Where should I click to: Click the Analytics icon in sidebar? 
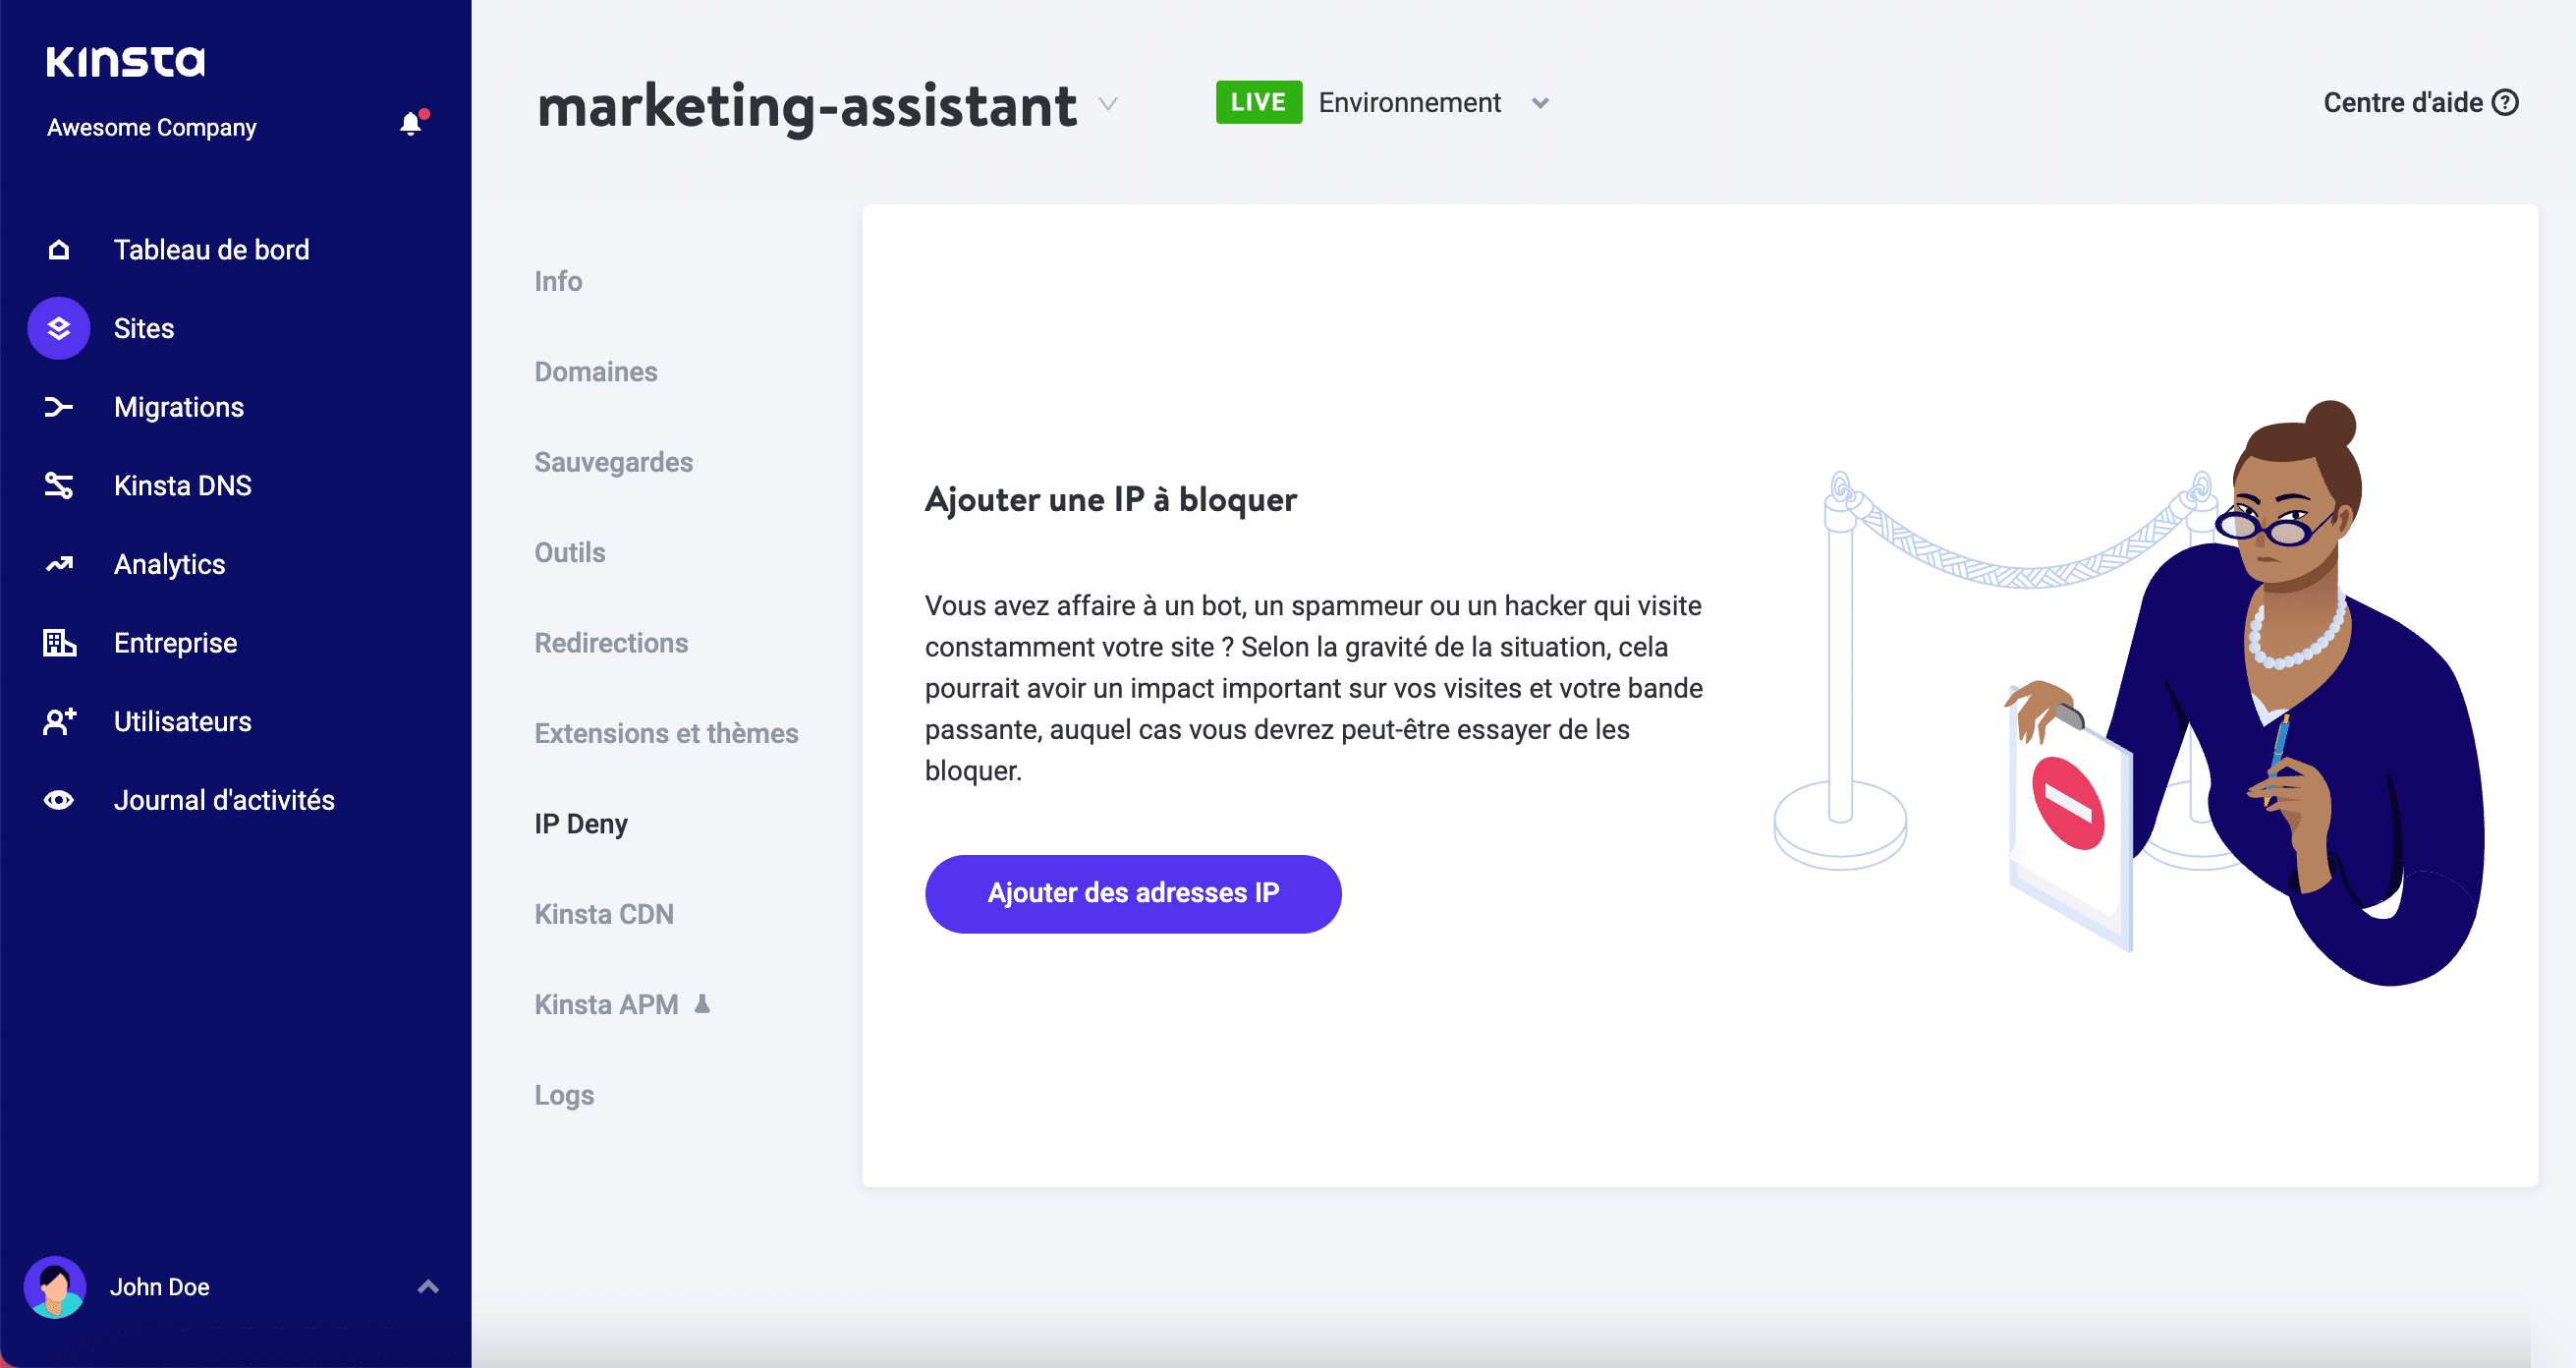coord(60,564)
